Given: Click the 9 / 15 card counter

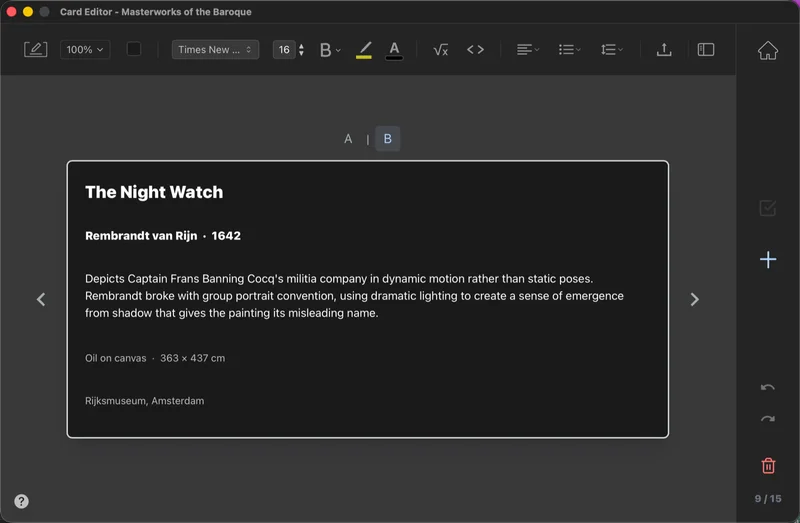Looking at the screenshot, I should click(767, 499).
